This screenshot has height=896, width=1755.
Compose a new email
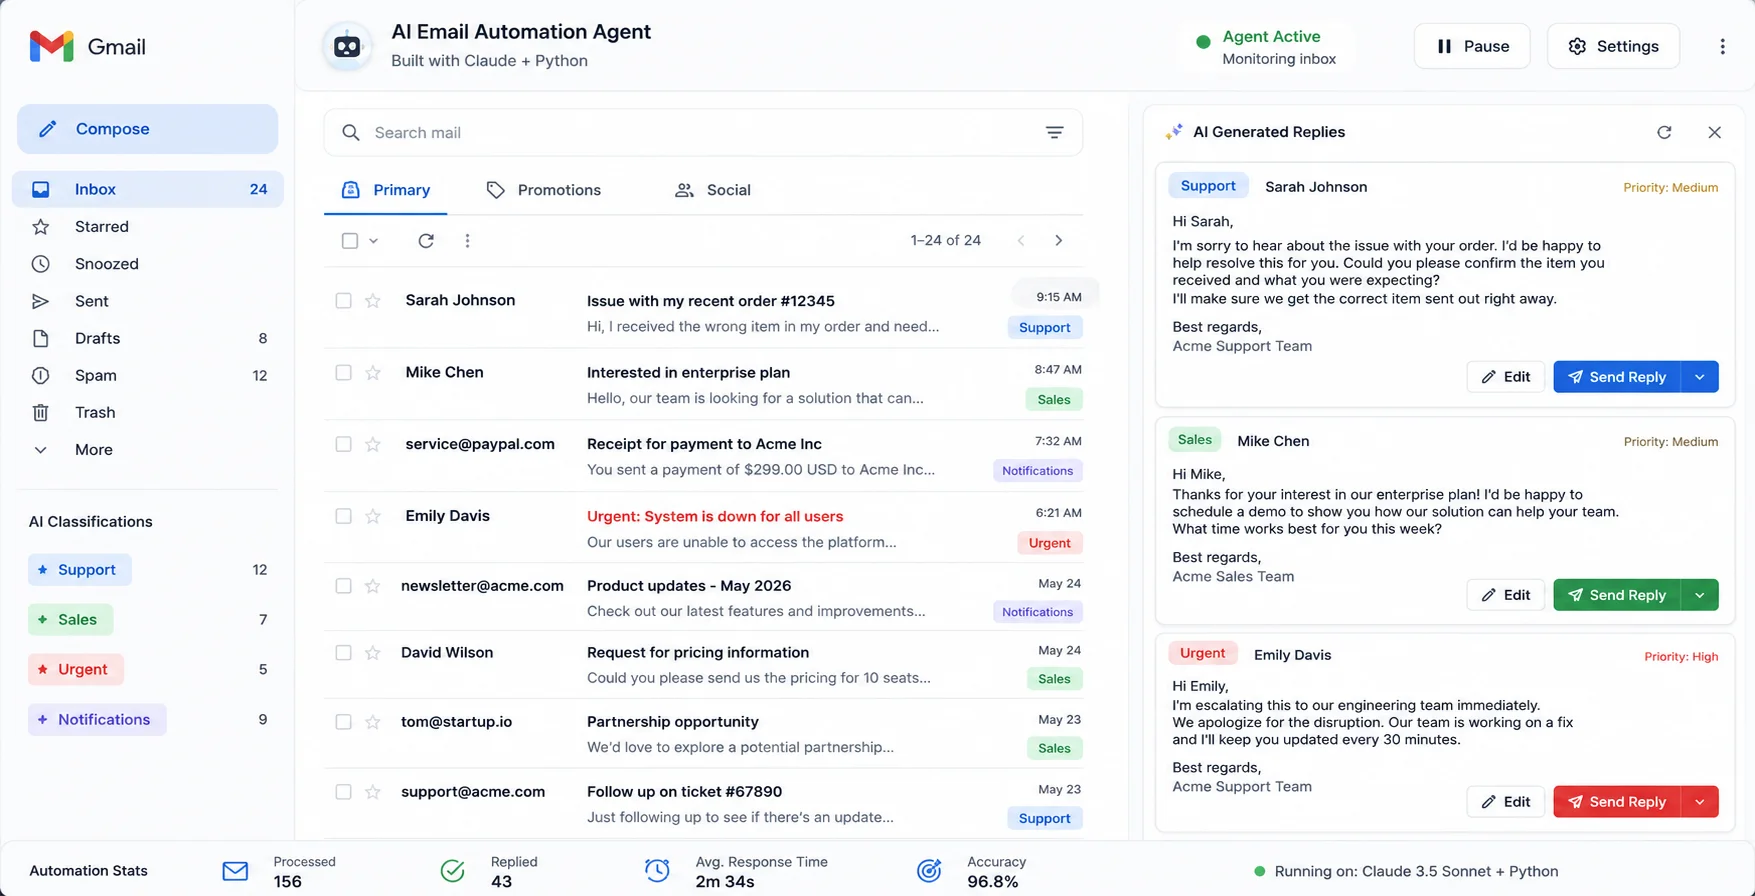click(x=147, y=129)
